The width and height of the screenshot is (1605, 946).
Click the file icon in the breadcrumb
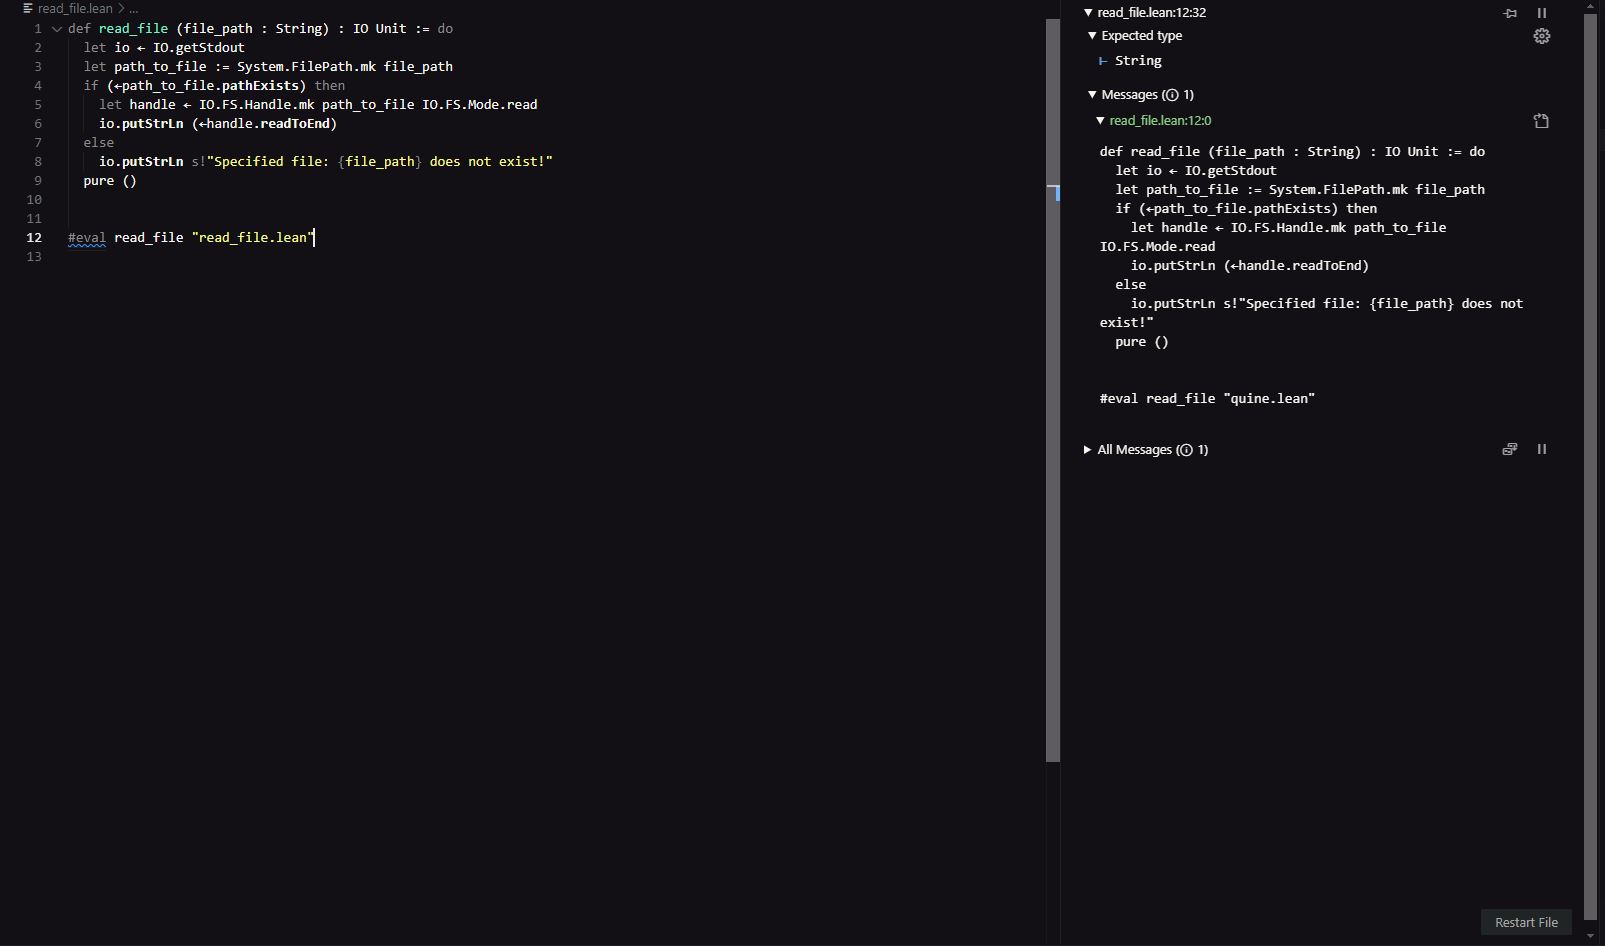point(28,8)
